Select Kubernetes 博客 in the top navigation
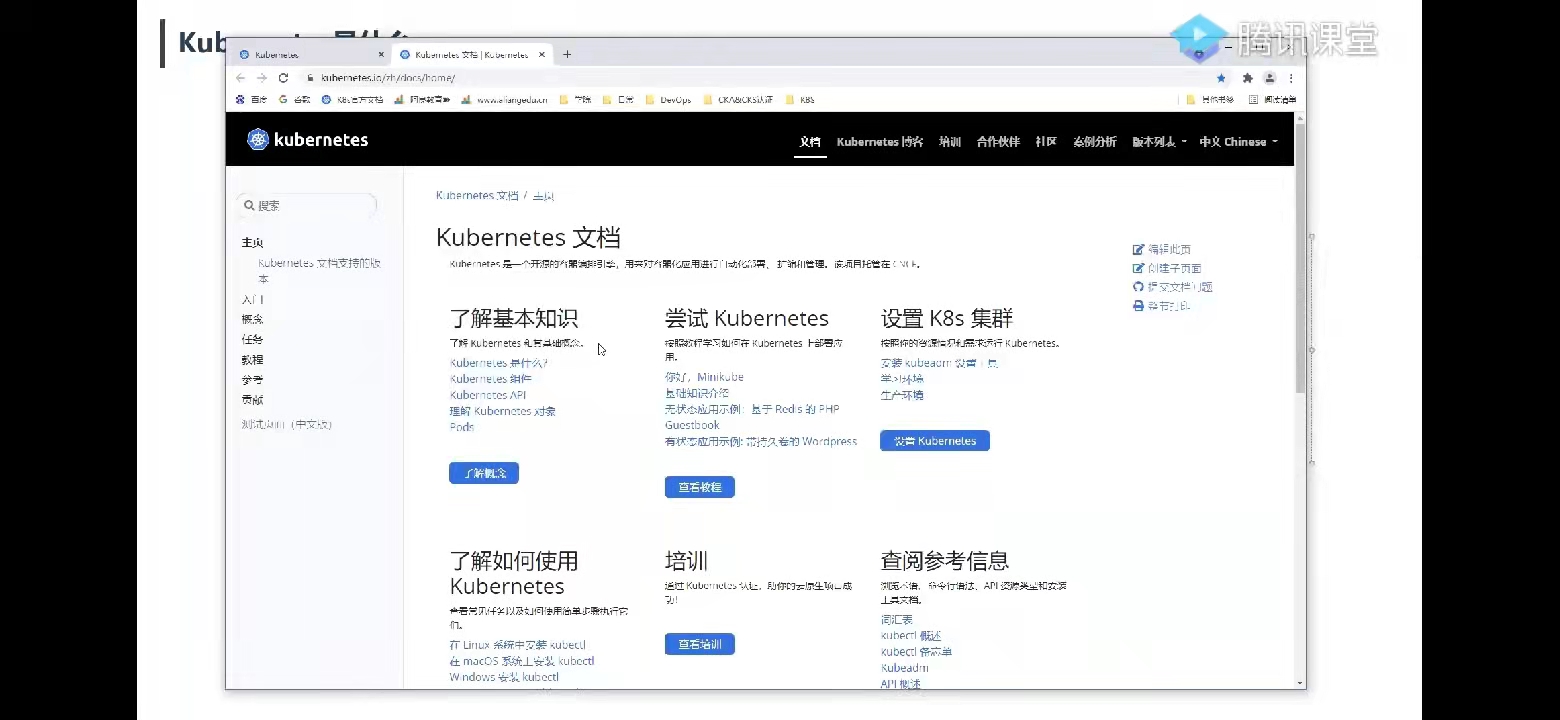The width and height of the screenshot is (1560, 720). click(880, 142)
